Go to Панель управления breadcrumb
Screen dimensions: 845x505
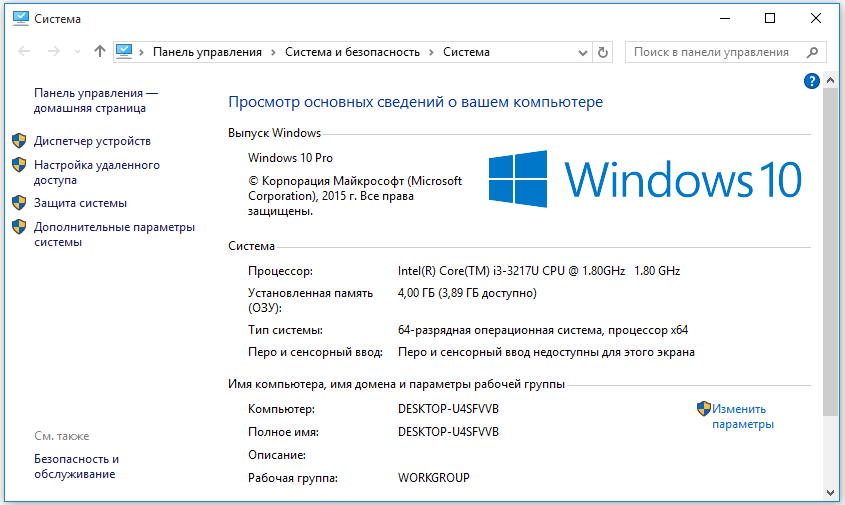(207, 52)
